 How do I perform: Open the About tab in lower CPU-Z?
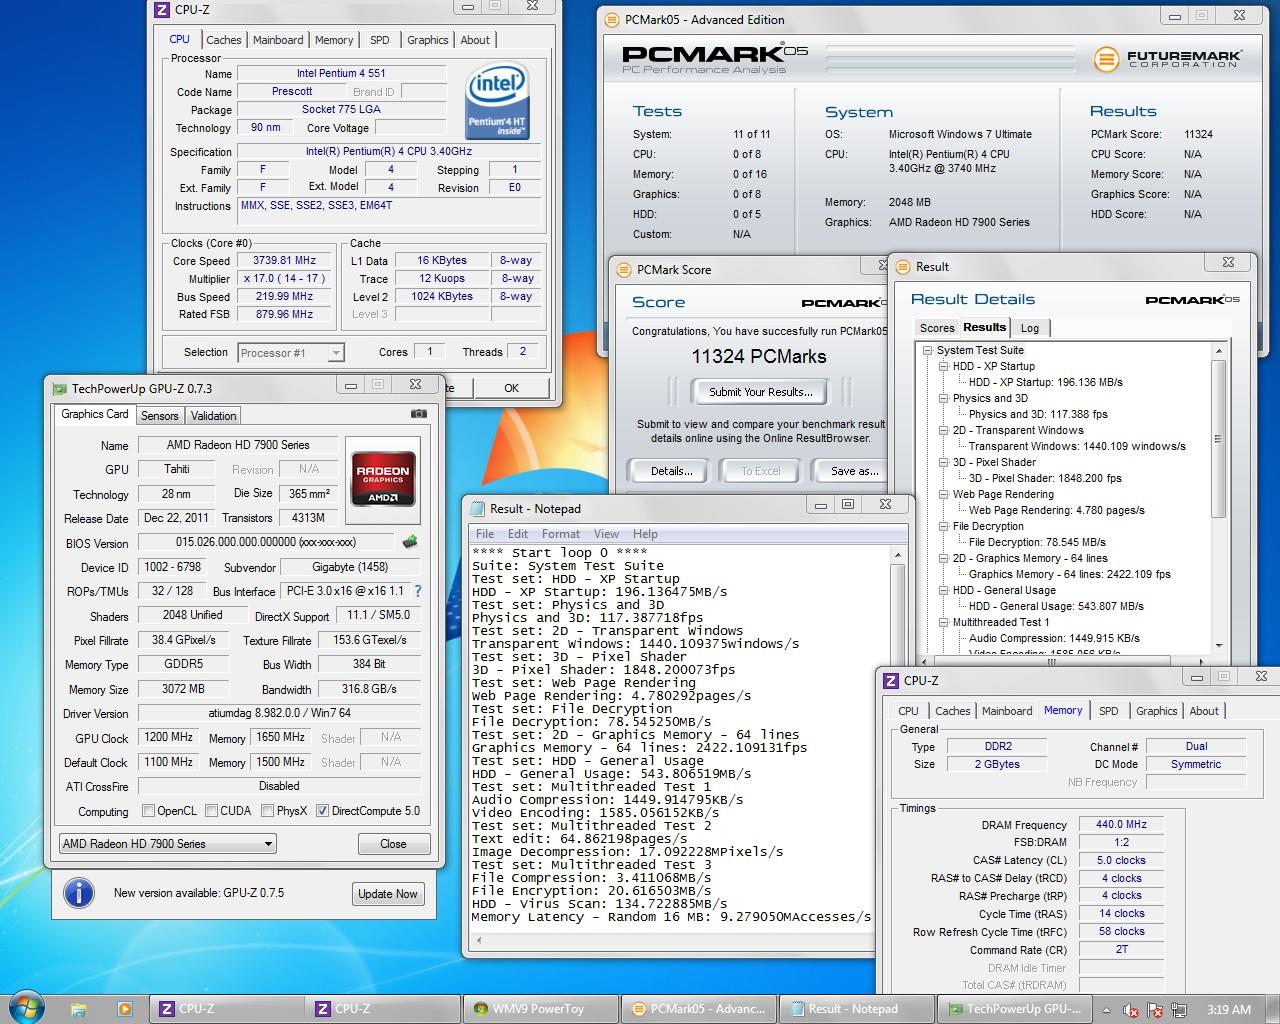[1204, 711]
